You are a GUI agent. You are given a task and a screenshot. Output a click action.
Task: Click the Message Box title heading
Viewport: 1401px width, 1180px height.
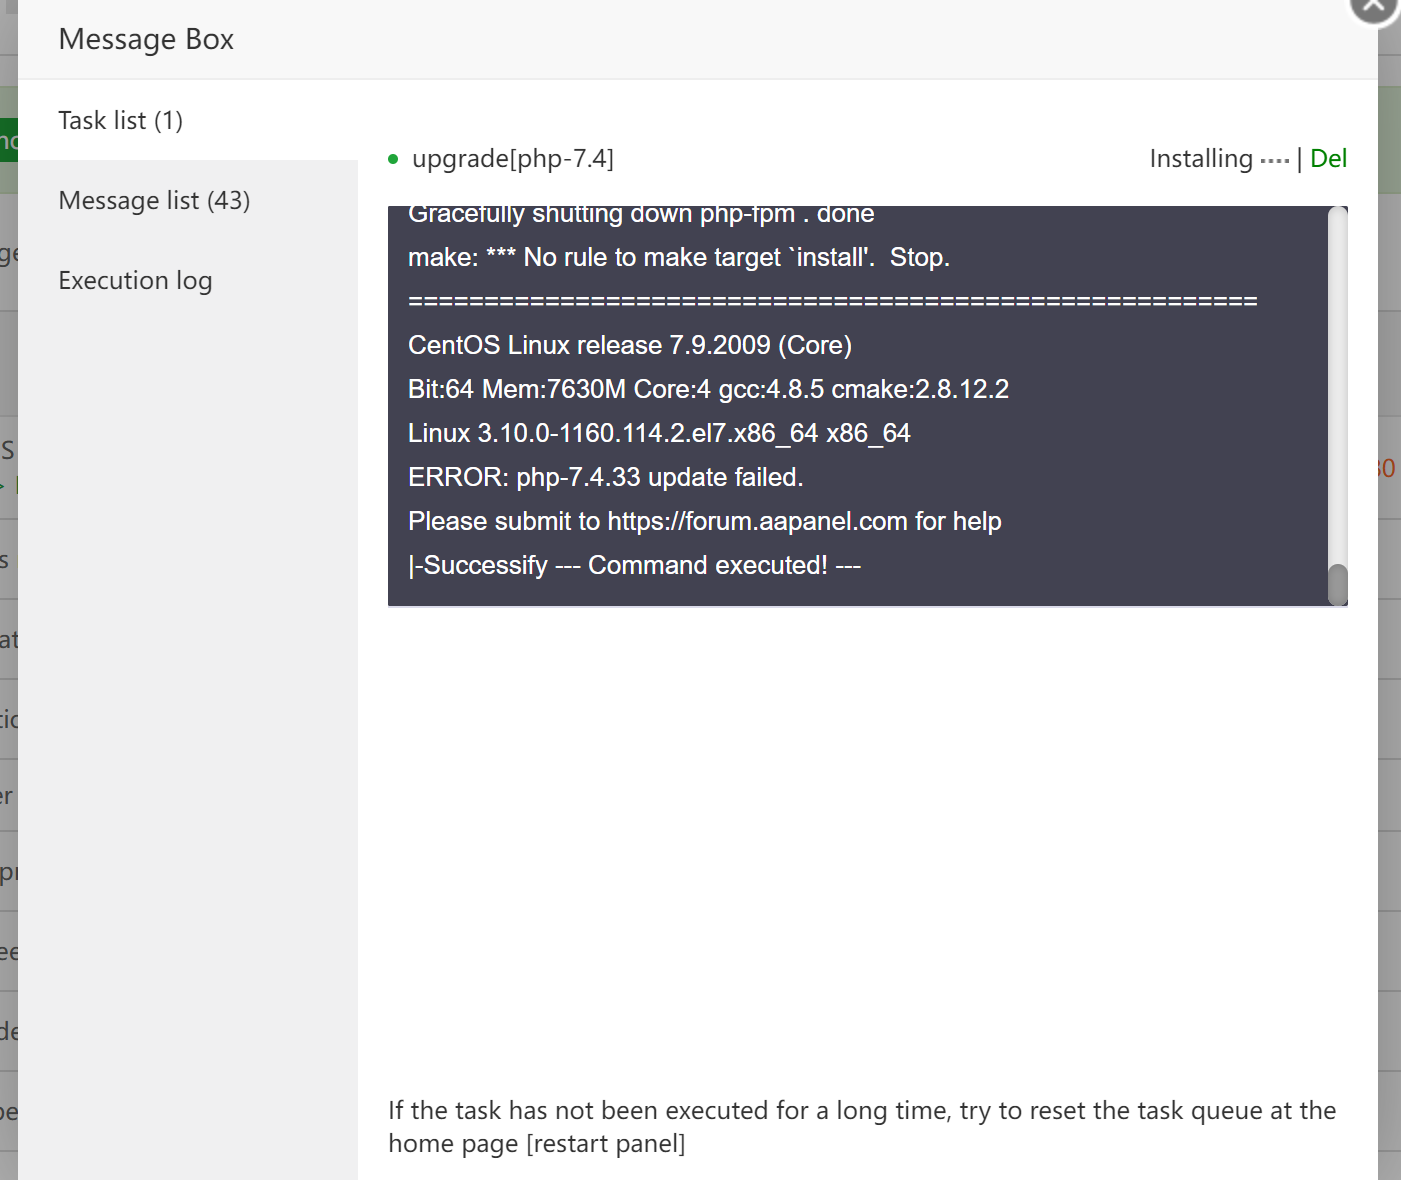[146, 40]
